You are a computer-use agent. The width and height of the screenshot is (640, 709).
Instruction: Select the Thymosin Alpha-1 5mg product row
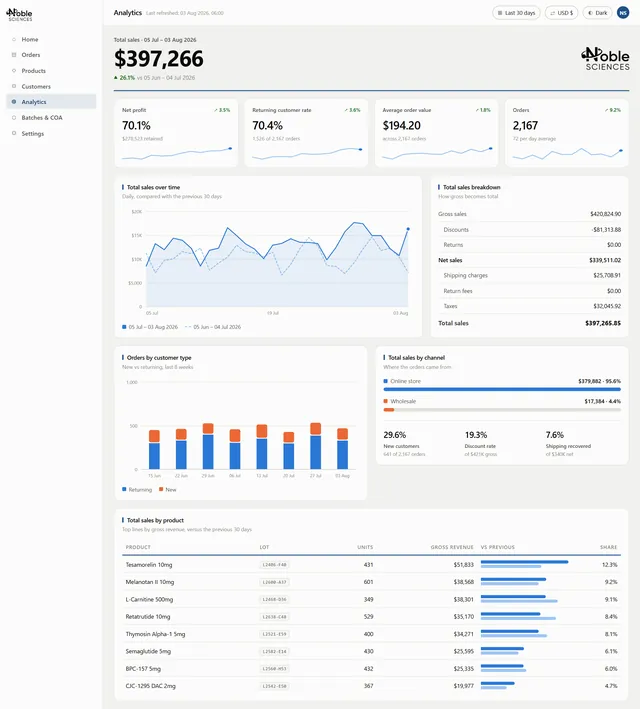point(371,634)
